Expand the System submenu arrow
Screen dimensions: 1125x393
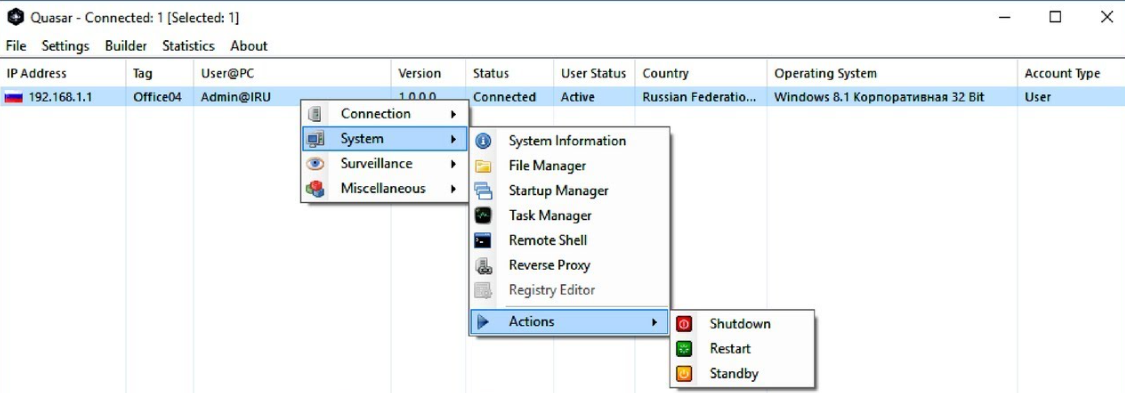tap(453, 139)
